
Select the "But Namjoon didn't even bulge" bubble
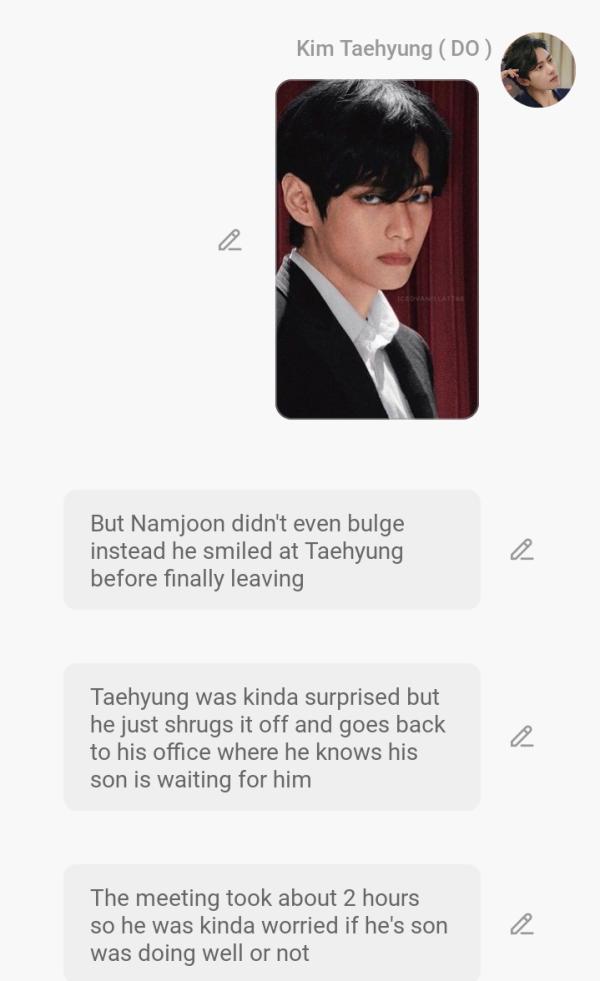point(272,549)
